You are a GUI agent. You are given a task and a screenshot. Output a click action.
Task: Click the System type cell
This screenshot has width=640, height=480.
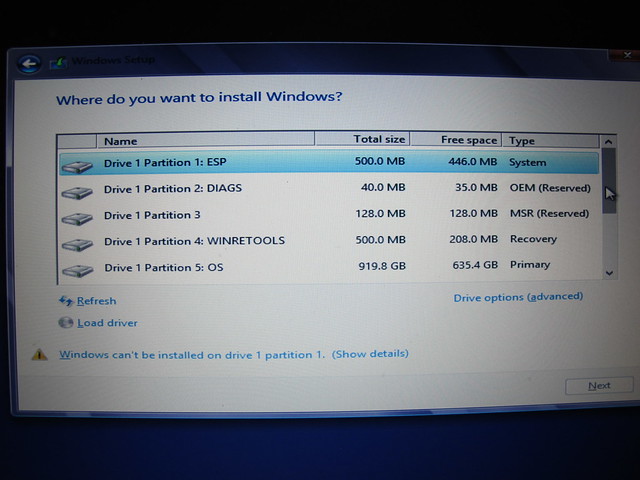[x=527, y=162]
